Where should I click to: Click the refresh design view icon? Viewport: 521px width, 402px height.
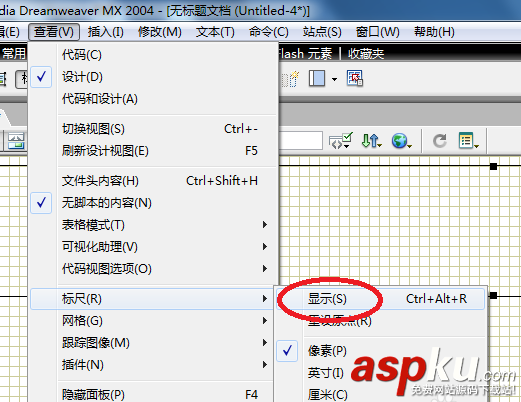pos(440,141)
